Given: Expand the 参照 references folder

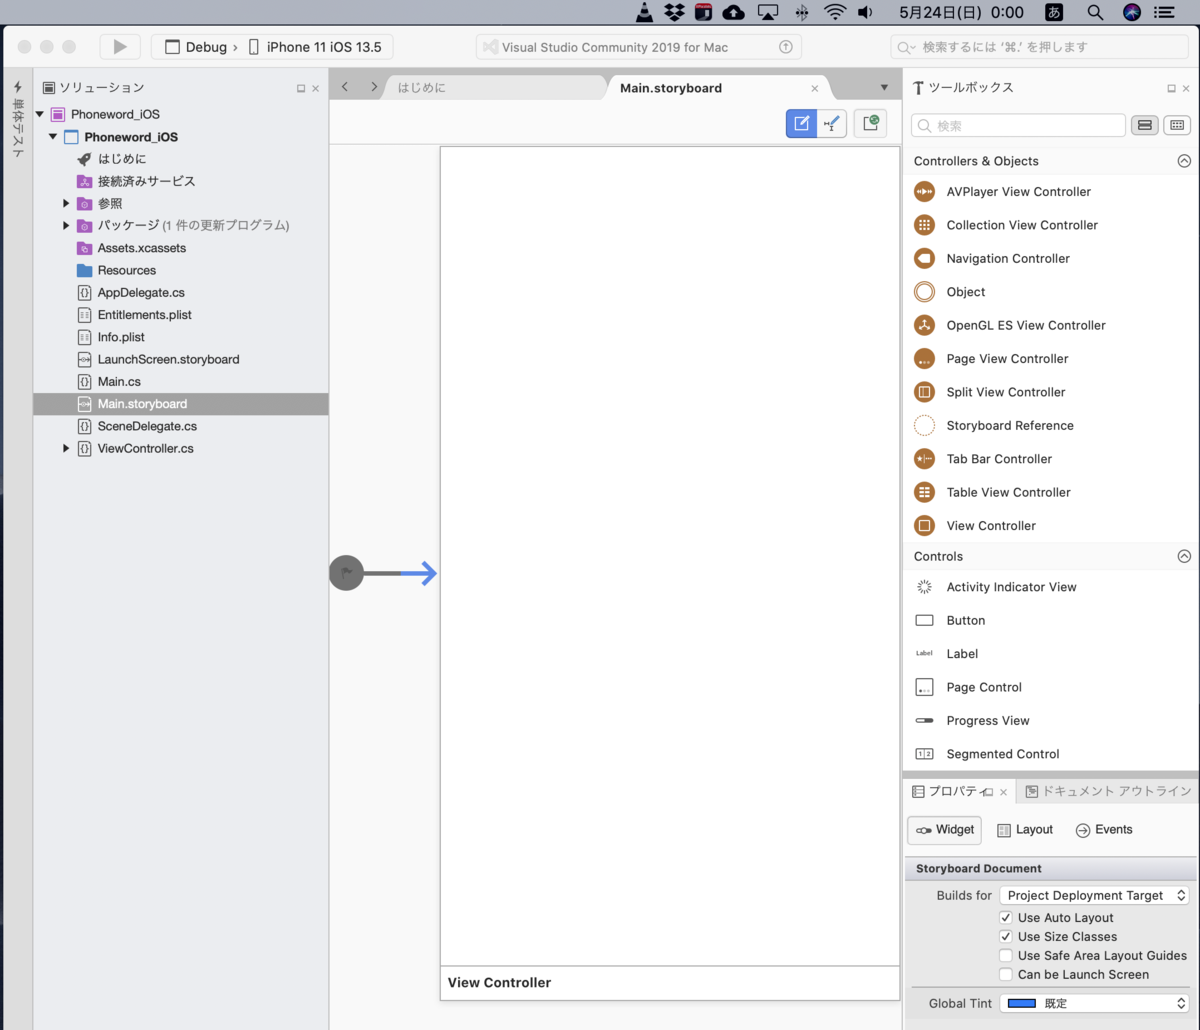Looking at the screenshot, I should click(66, 203).
